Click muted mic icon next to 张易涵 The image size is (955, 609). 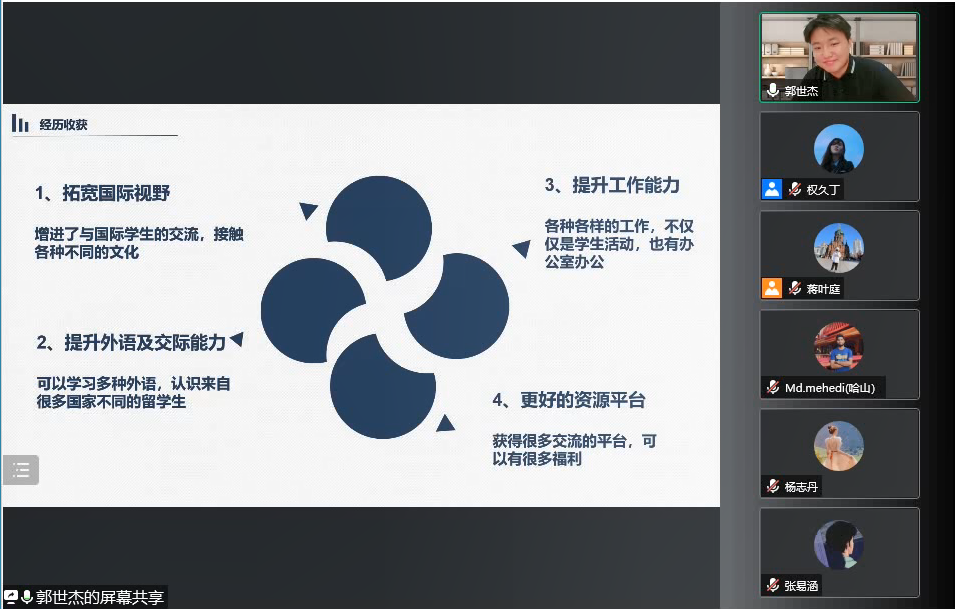click(x=773, y=585)
